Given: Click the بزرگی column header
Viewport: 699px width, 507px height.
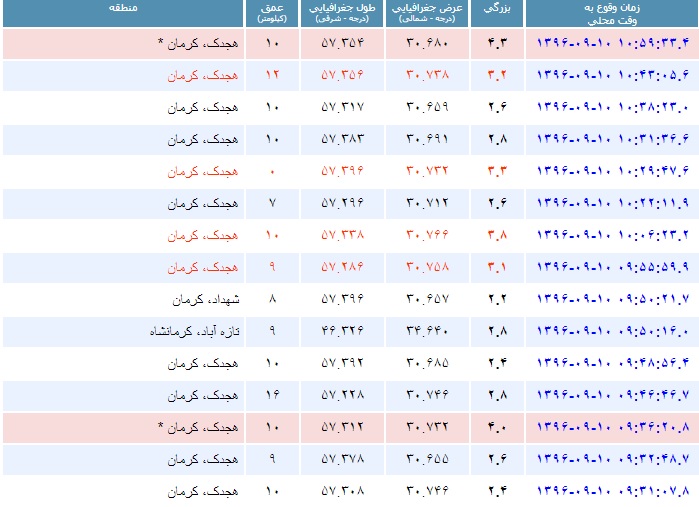Looking at the screenshot, I should click(497, 14).
